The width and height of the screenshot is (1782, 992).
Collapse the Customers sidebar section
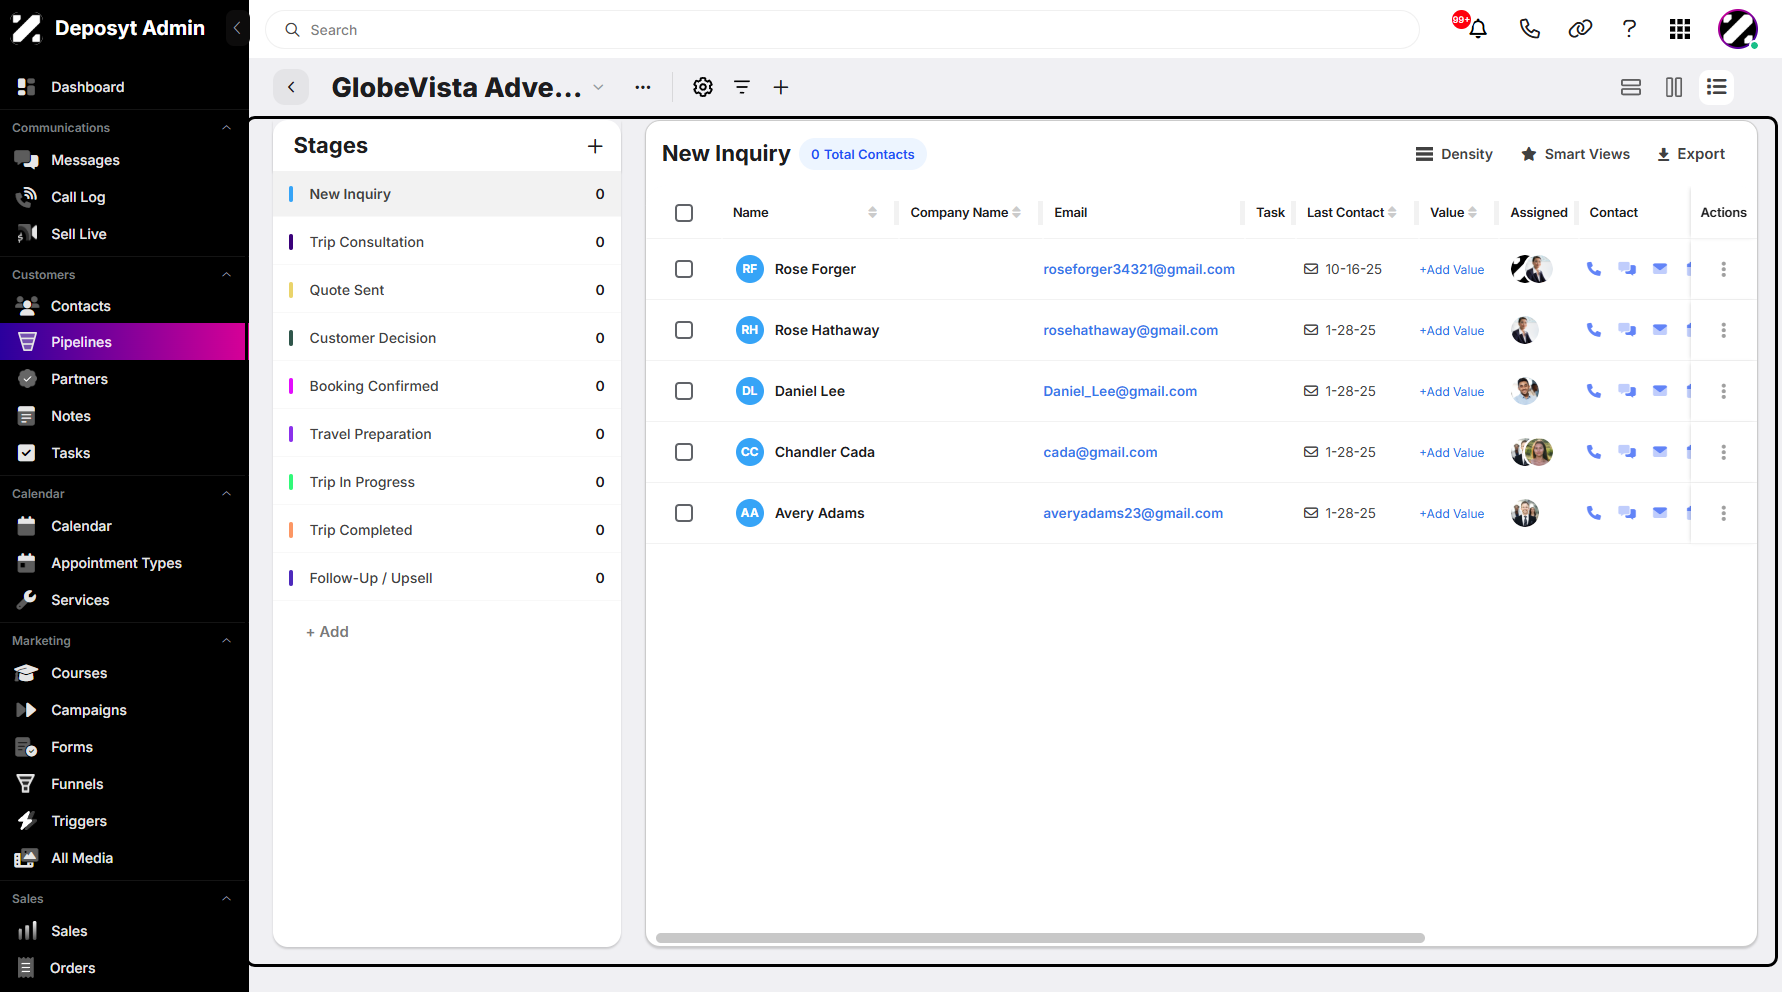click(226, 275)
